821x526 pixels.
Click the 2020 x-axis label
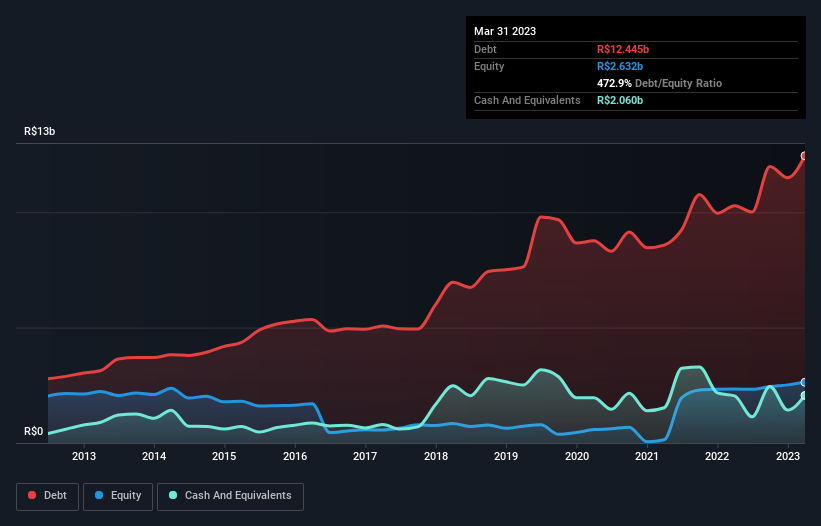click(x=576, y=456)
